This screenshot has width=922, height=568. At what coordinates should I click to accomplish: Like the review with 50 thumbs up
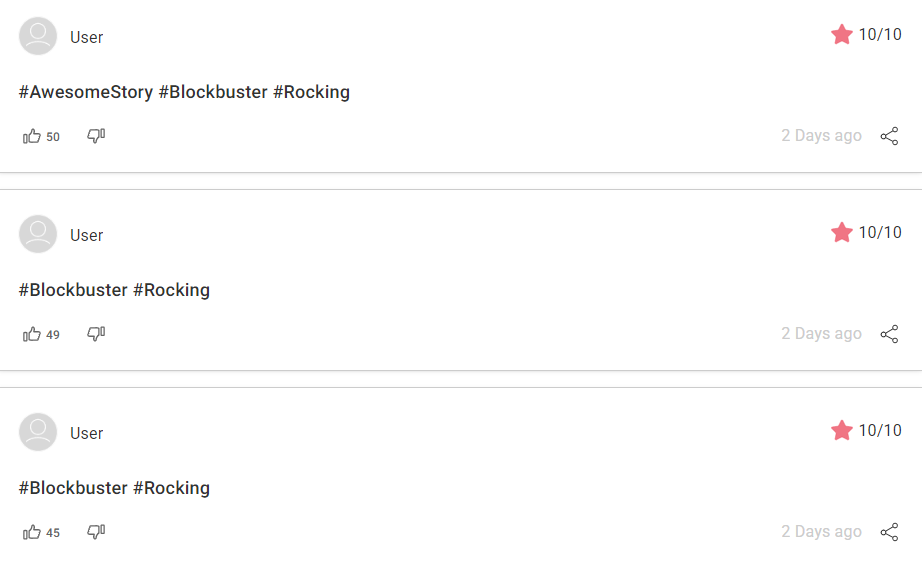coord(32,136)
